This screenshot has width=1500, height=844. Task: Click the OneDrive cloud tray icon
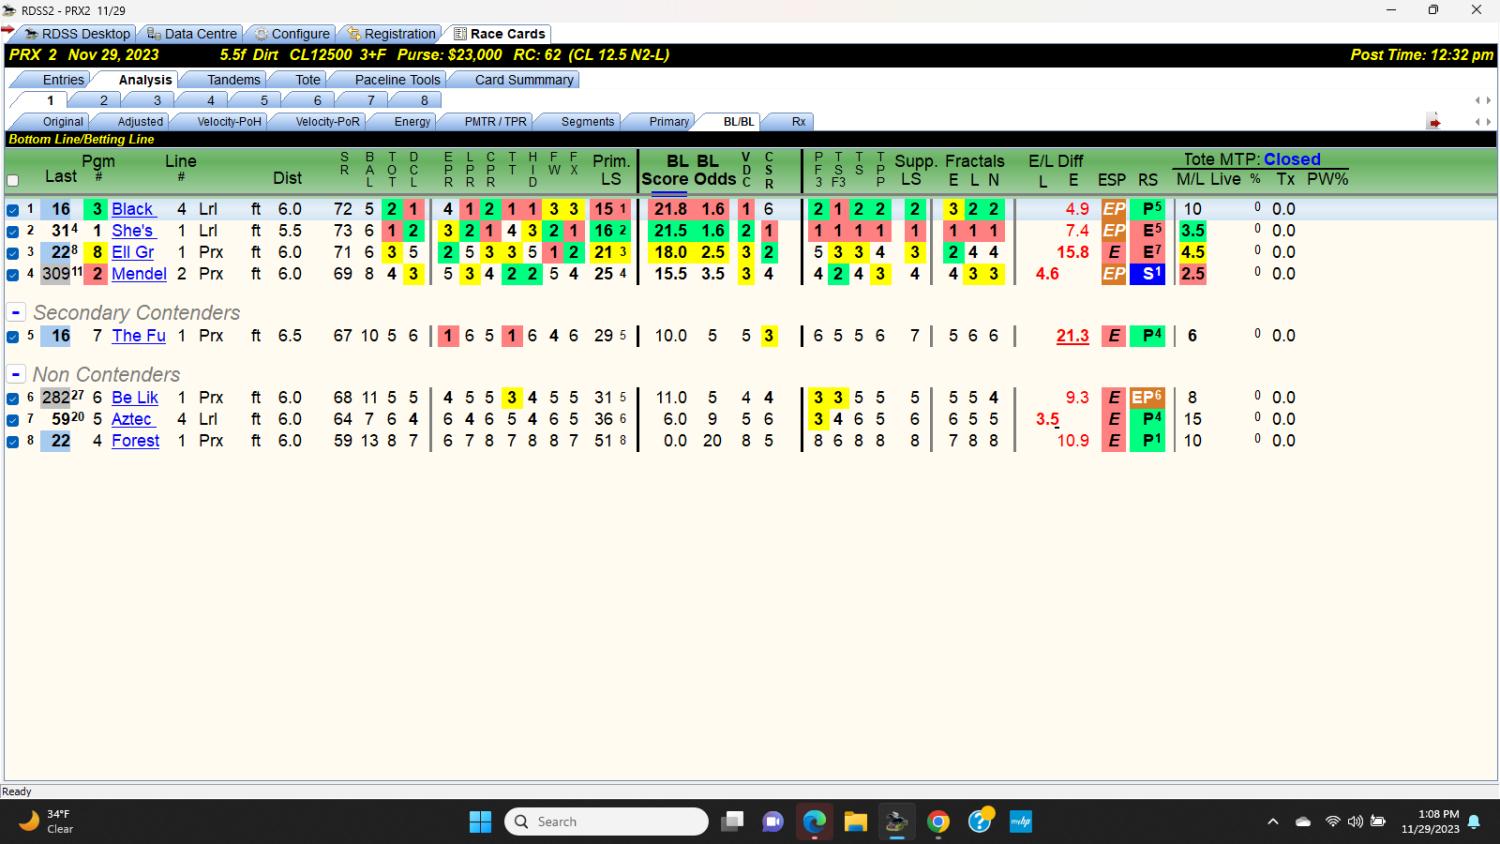click(x=1303, y=822)
